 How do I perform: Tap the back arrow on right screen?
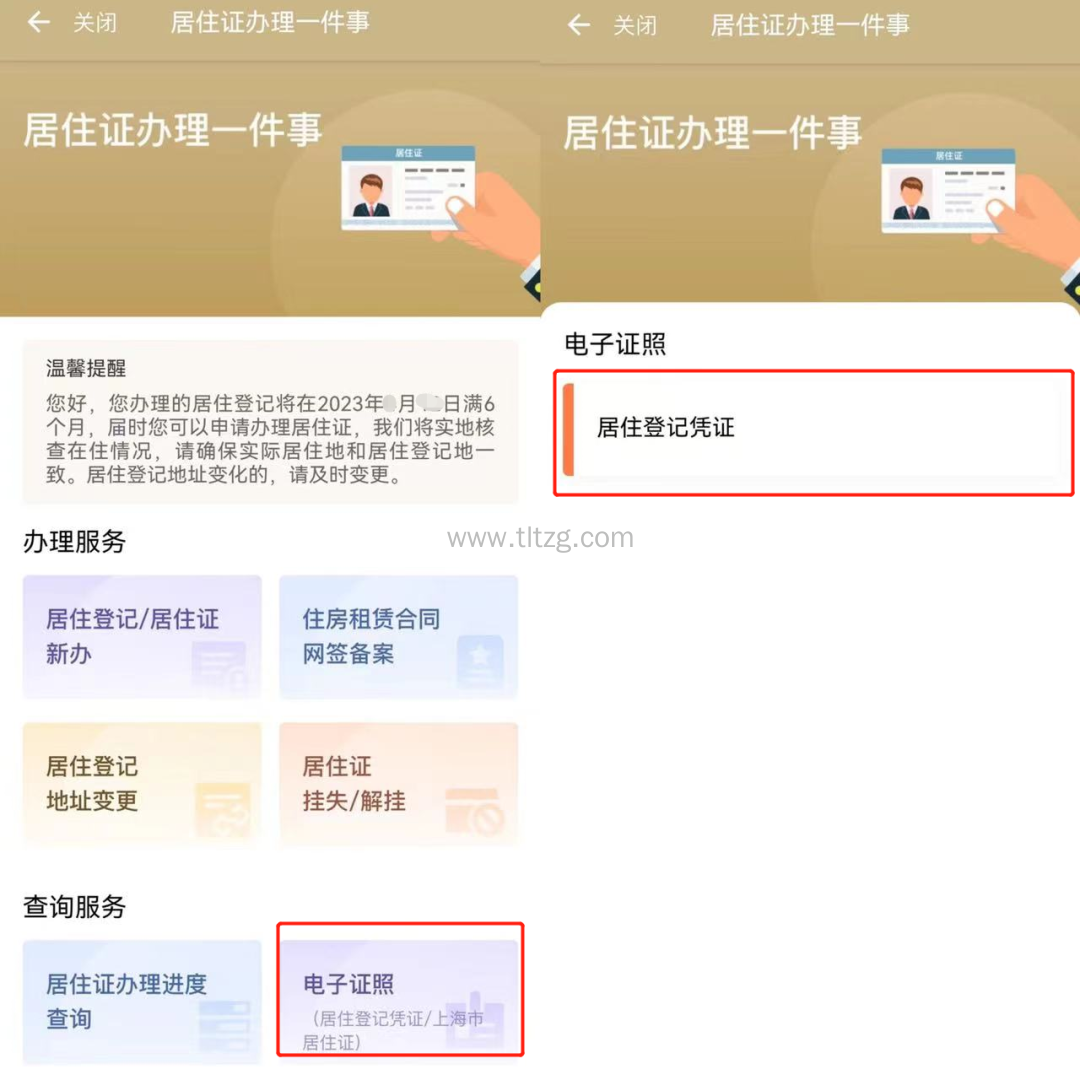pos(579,25)
